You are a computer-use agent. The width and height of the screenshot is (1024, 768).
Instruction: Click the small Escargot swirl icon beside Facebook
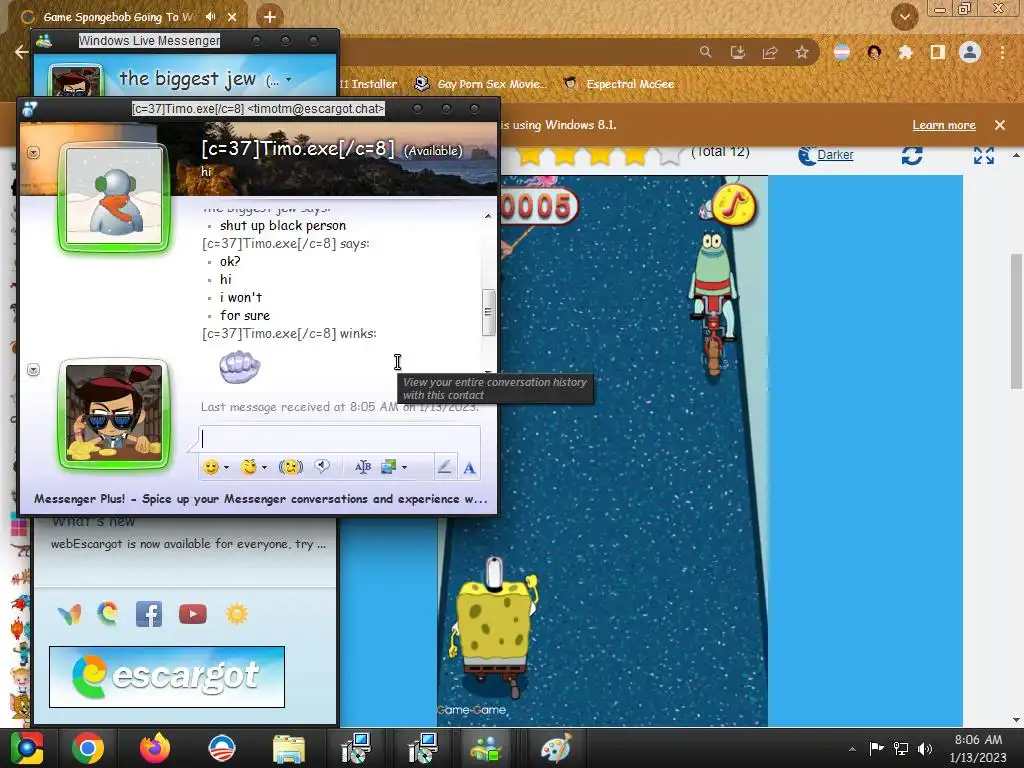(x=108, y=614)
